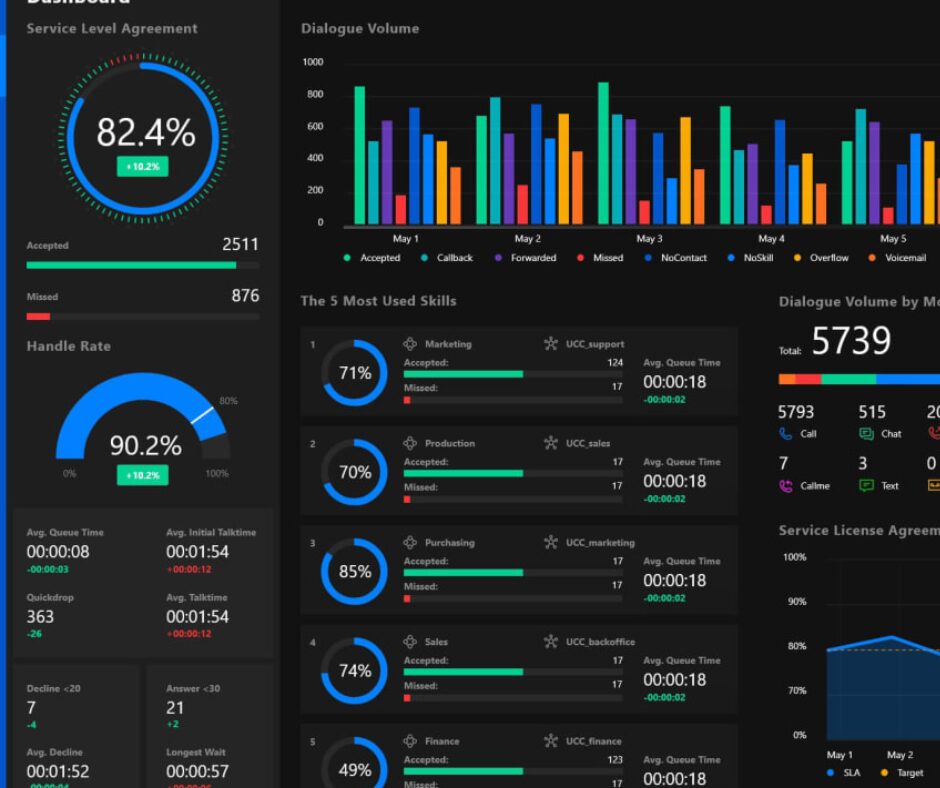Click the UCC_finance queue icon
The image size is (940, 788).
[x=551, y=741]
